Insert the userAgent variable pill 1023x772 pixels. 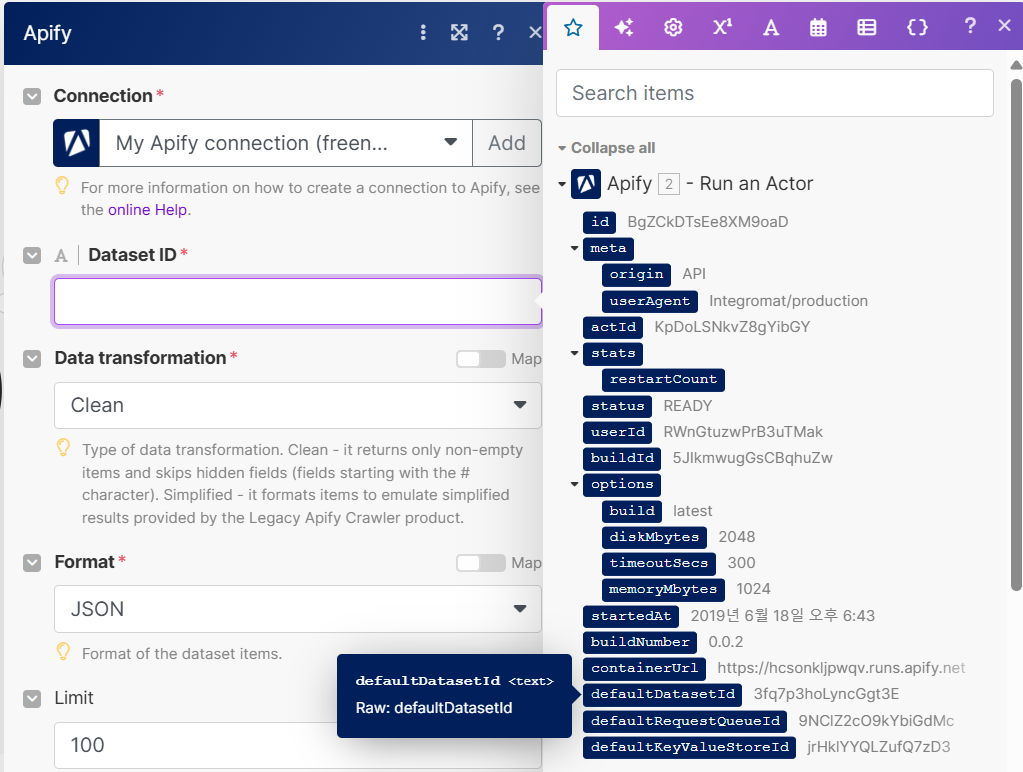coord(650,301)
